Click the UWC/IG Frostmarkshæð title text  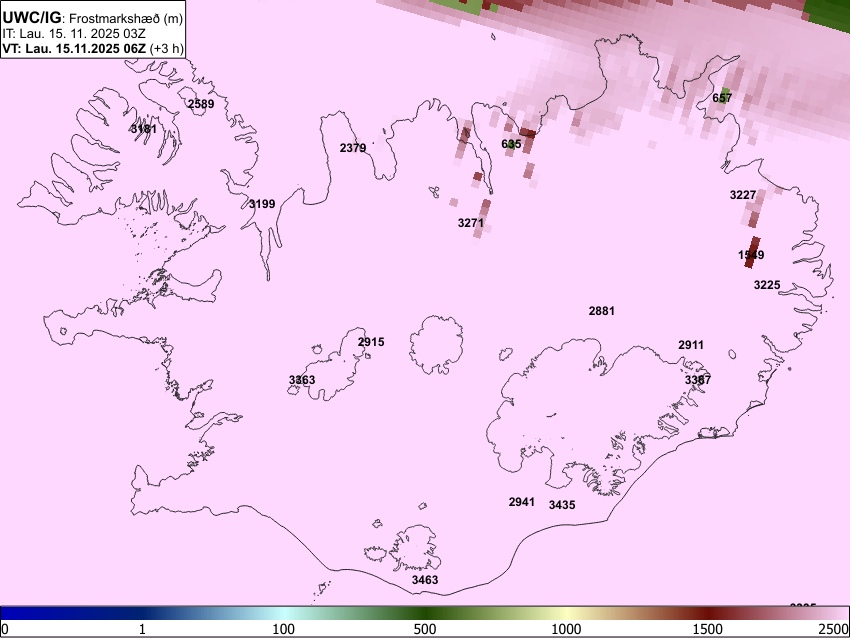pos(93,18)
